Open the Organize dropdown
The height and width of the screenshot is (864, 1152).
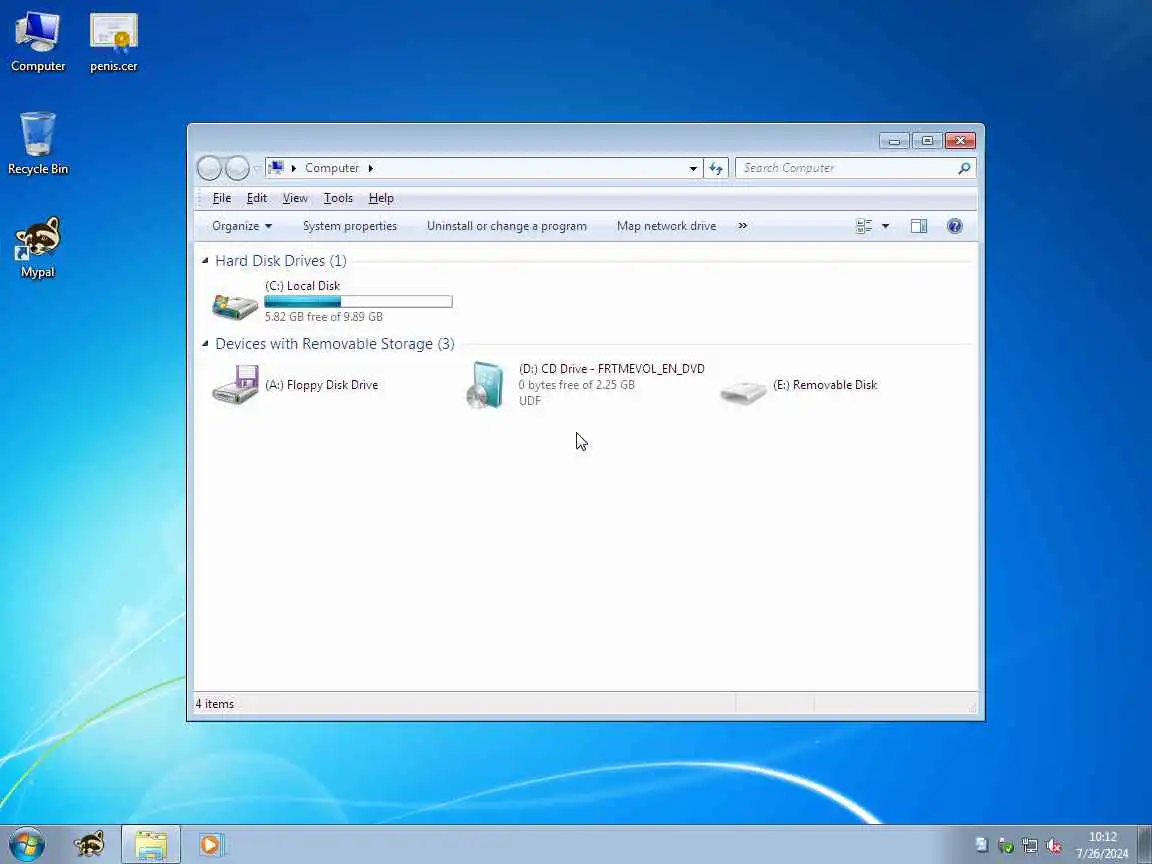tap(242, 226)
